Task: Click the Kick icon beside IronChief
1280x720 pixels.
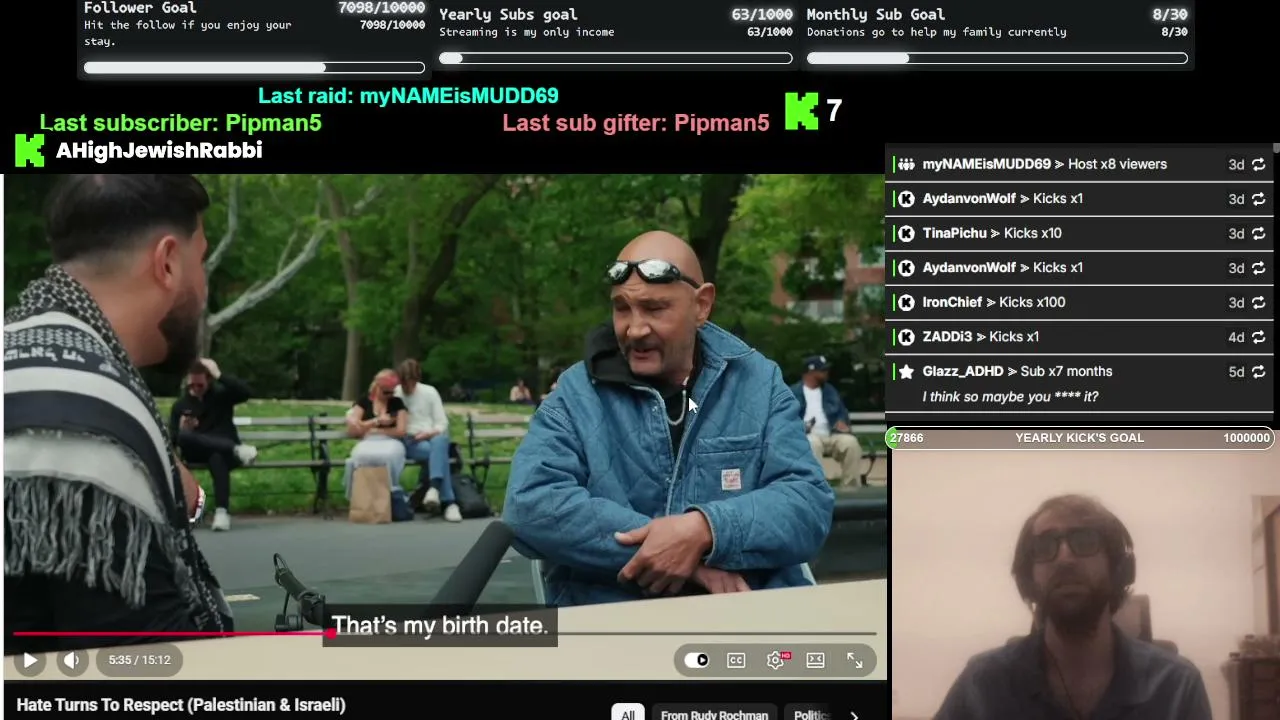Action: [906, 302]
